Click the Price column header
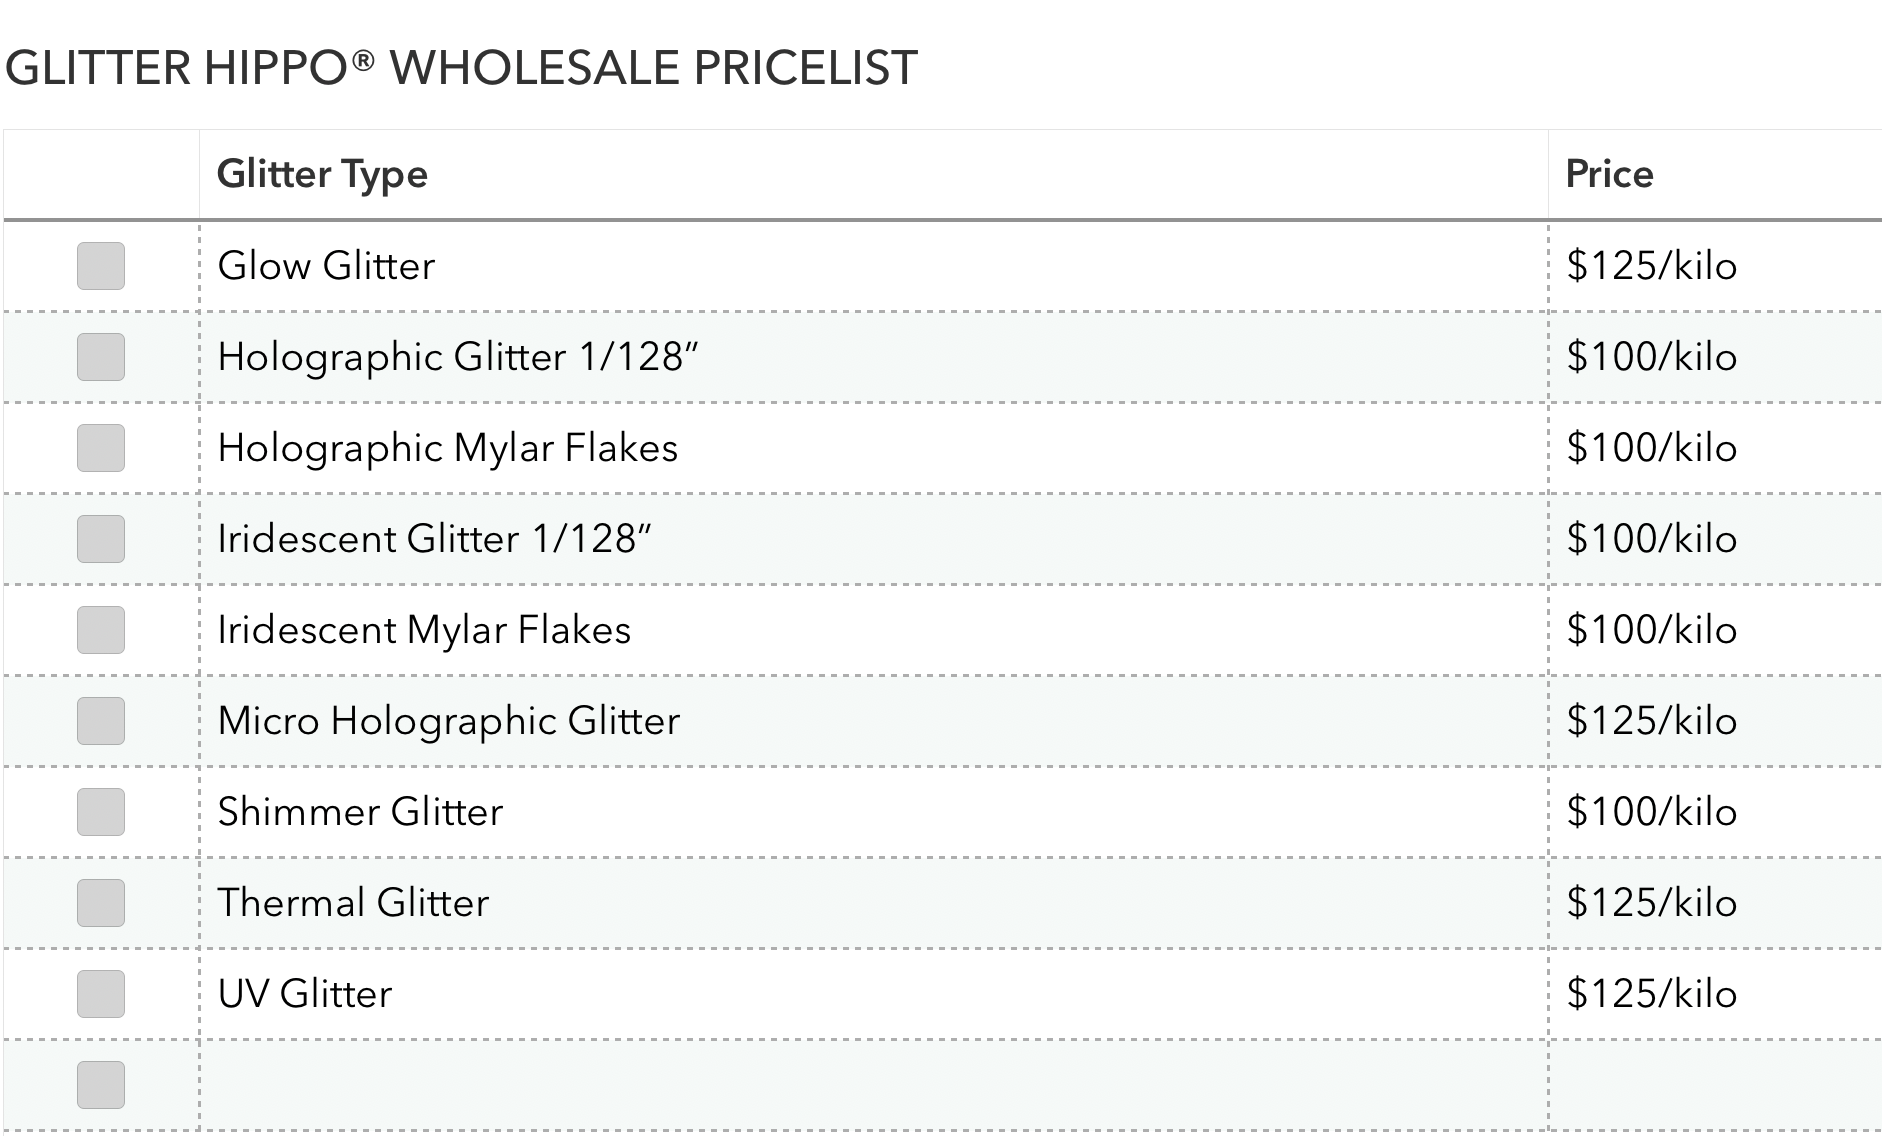This screenshot has width=1882, height=1136. point(1609,174)
